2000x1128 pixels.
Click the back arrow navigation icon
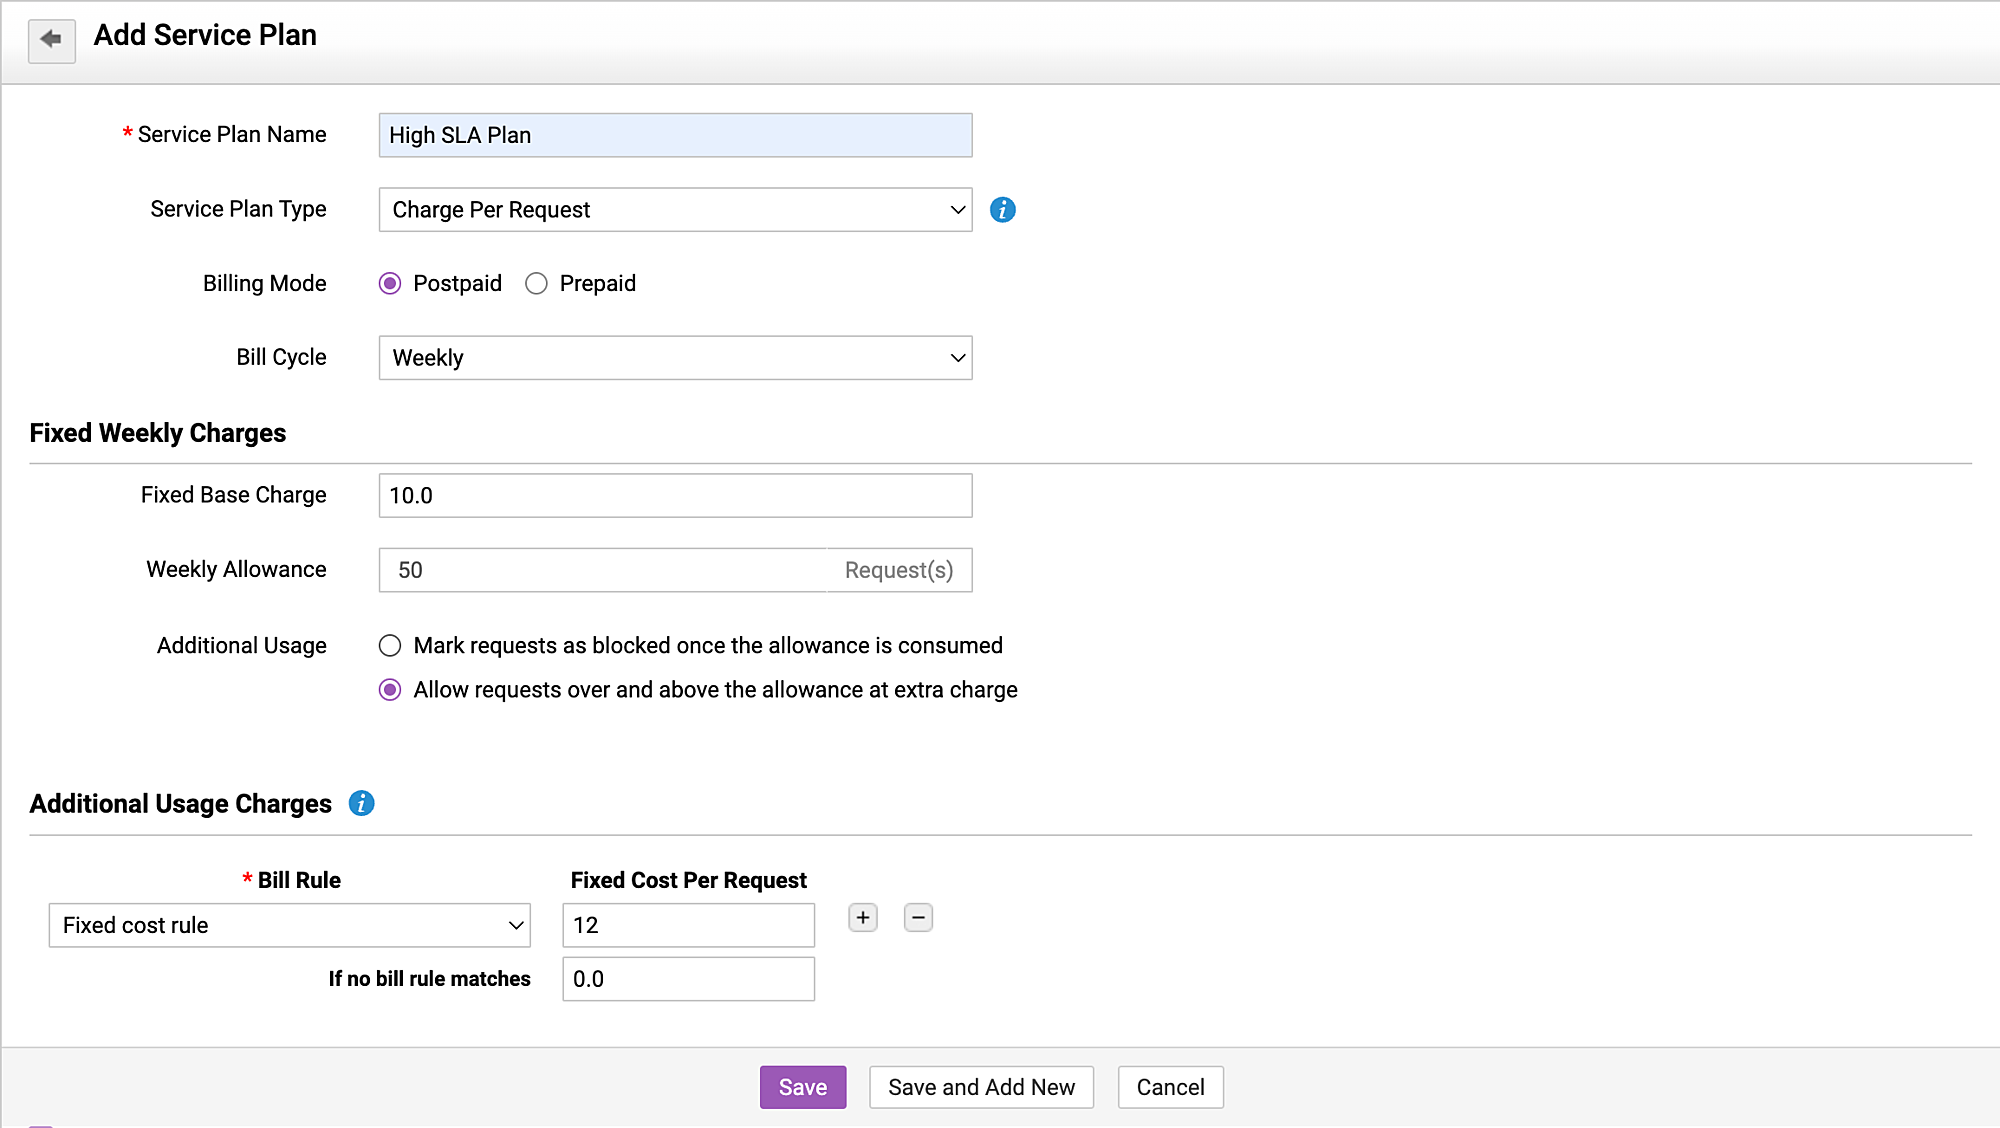[52, 38]
